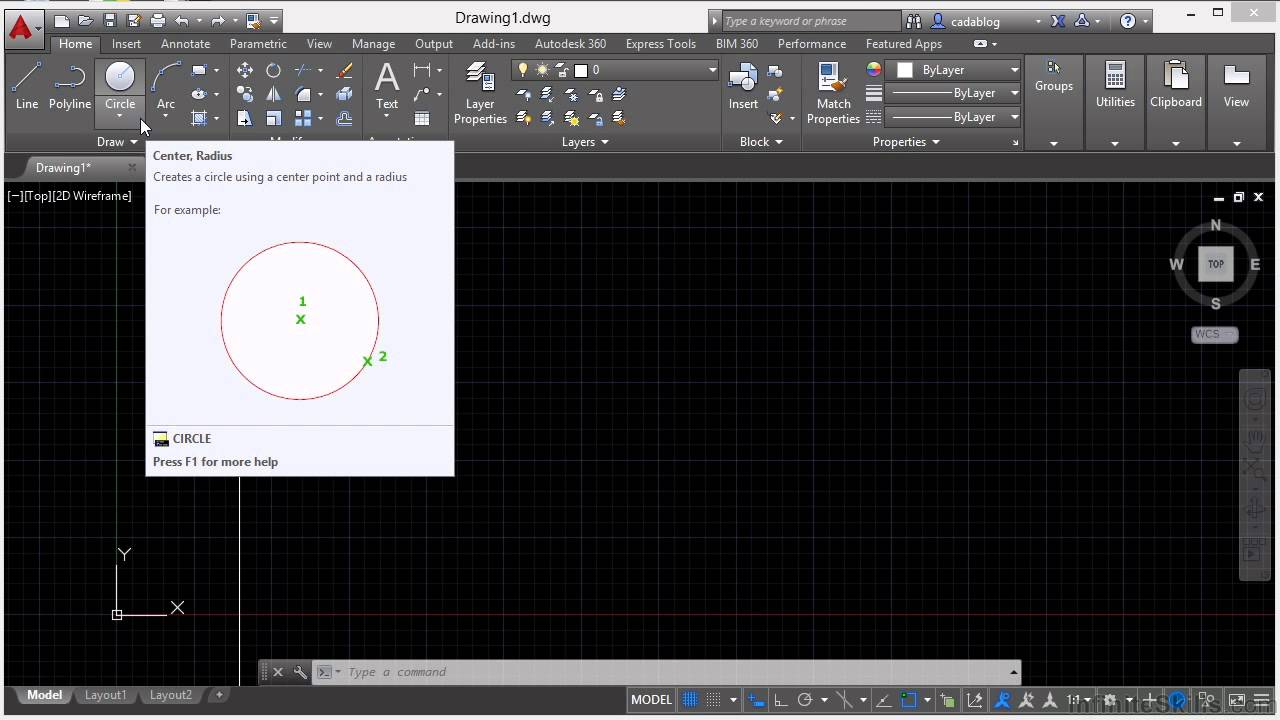Switch to the Layout2 tab
This screenshot has width=1280, height=720.
170,695
